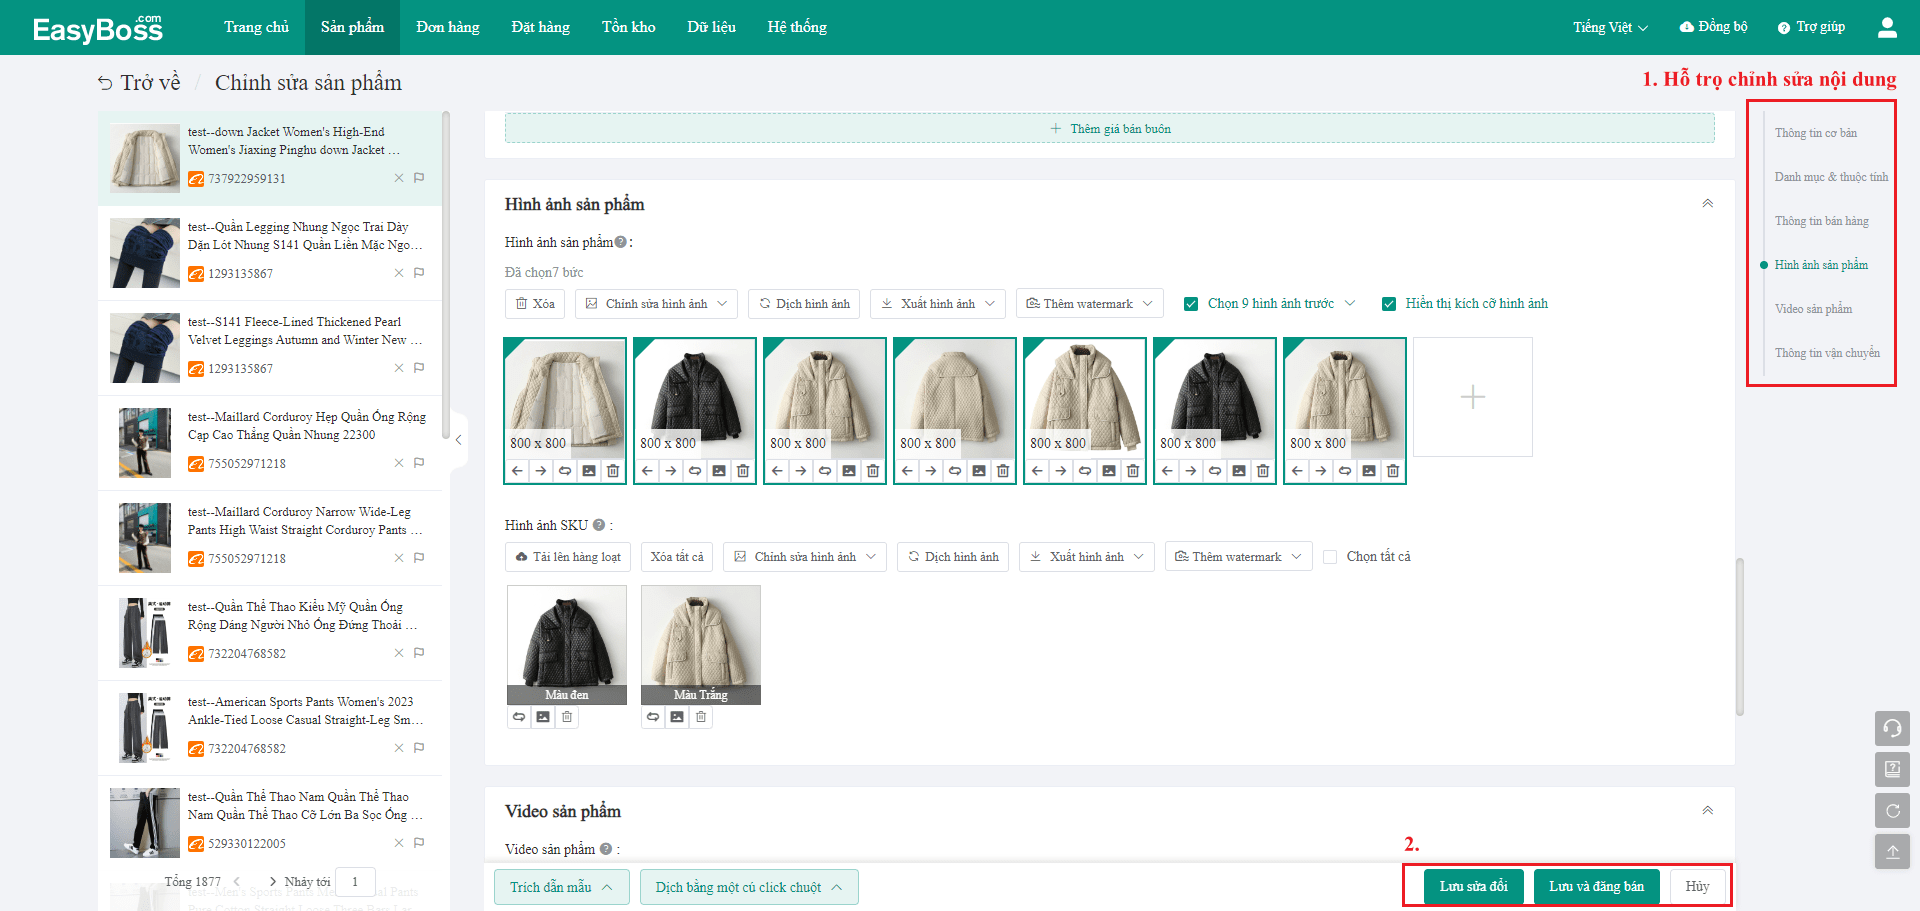Click the Đồng bộ cloud sync icon
This screenshot has width=1920, height=911.
click(x=1687, y=27)
